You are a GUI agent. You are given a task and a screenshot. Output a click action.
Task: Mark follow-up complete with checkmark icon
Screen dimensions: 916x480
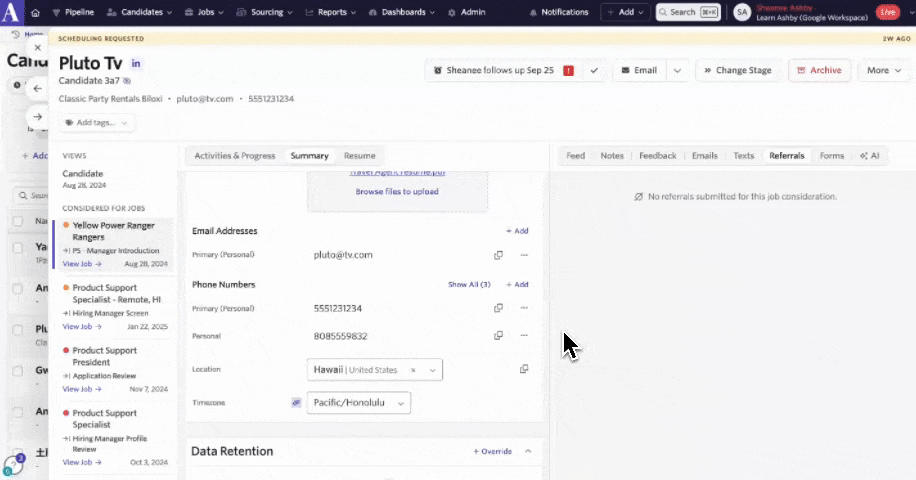[594, 71]
